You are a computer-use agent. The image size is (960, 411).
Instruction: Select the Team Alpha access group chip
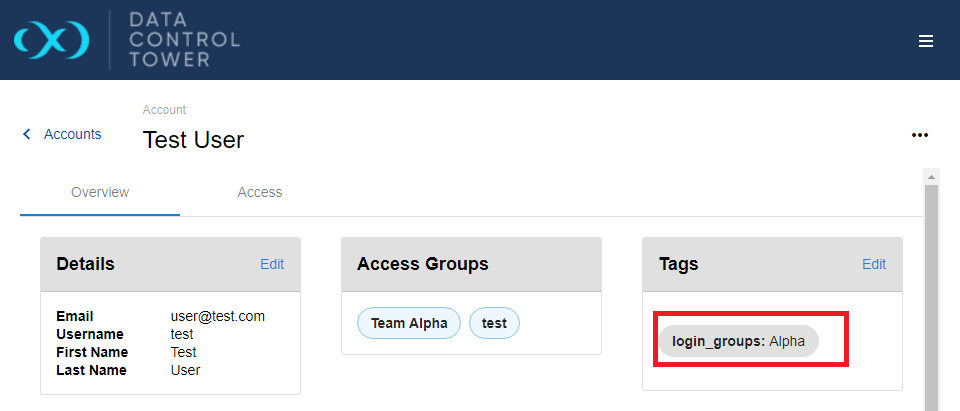coord(408,323)
